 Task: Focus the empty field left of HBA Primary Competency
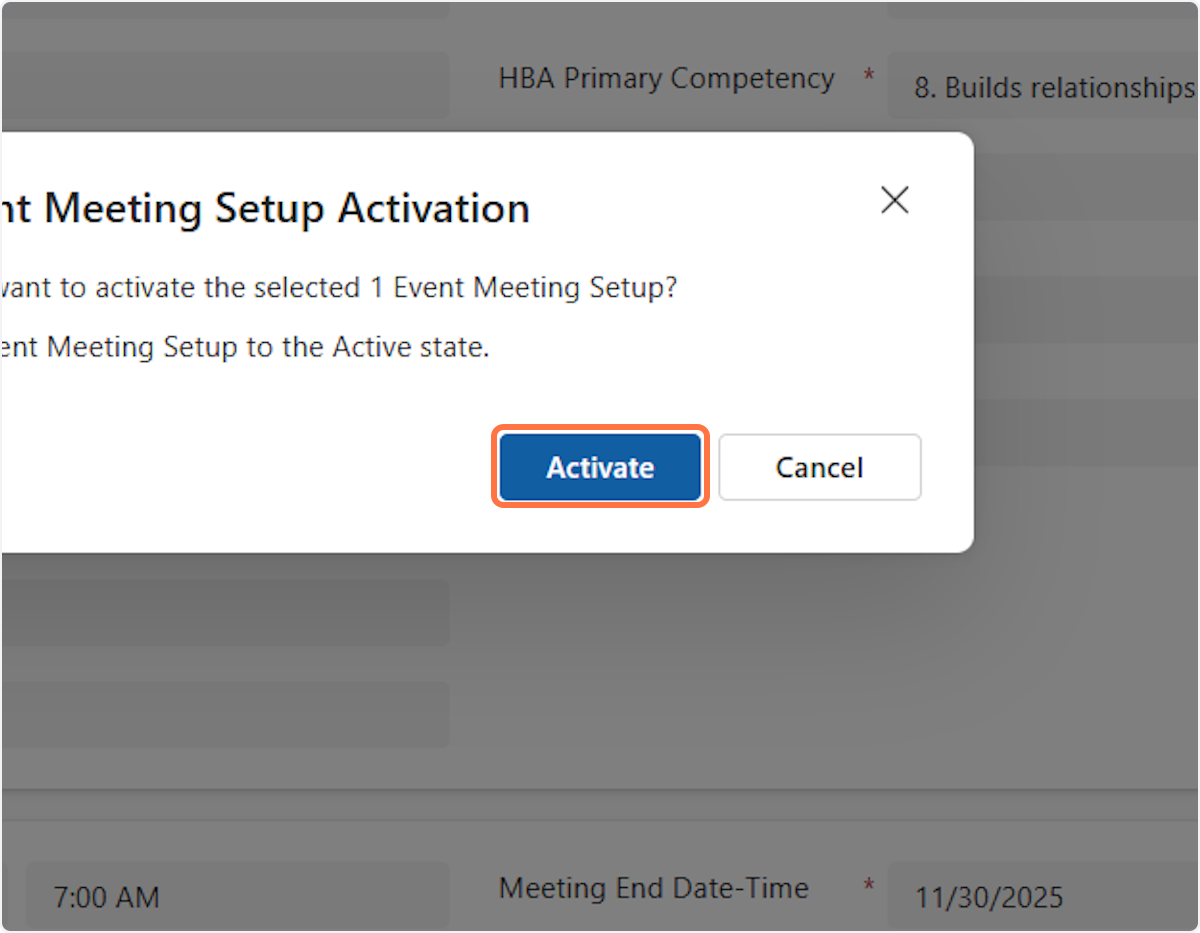click(x=225, y=86)
